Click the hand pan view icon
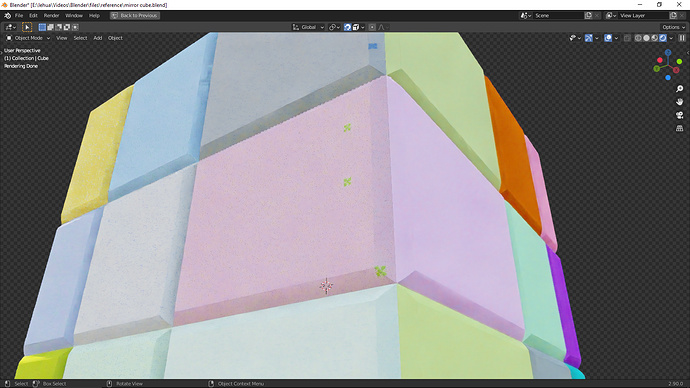690x388 pixels. point(679,102)
